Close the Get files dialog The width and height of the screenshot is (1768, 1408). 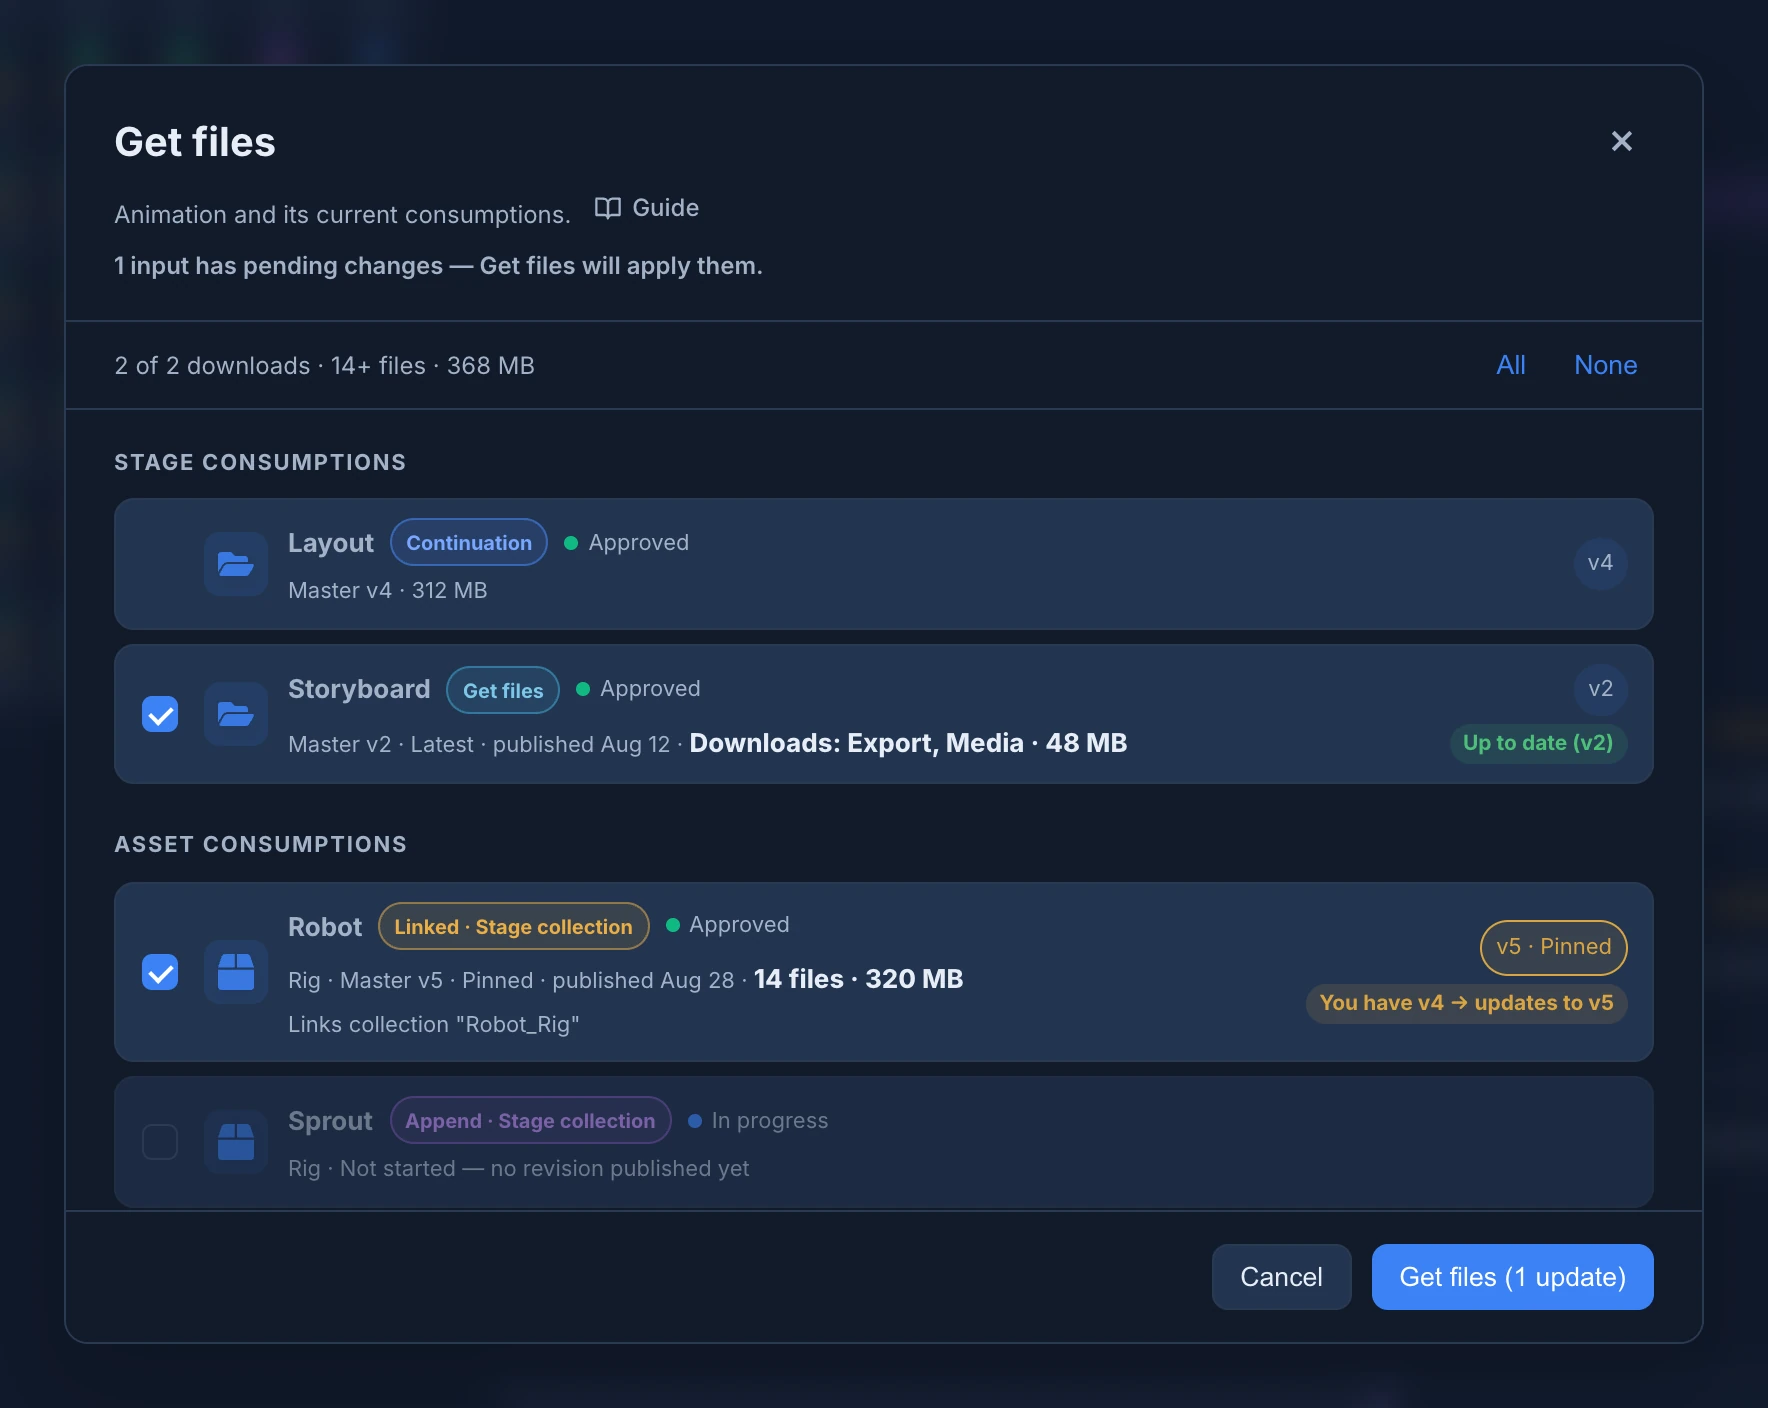coord(1622,141)
